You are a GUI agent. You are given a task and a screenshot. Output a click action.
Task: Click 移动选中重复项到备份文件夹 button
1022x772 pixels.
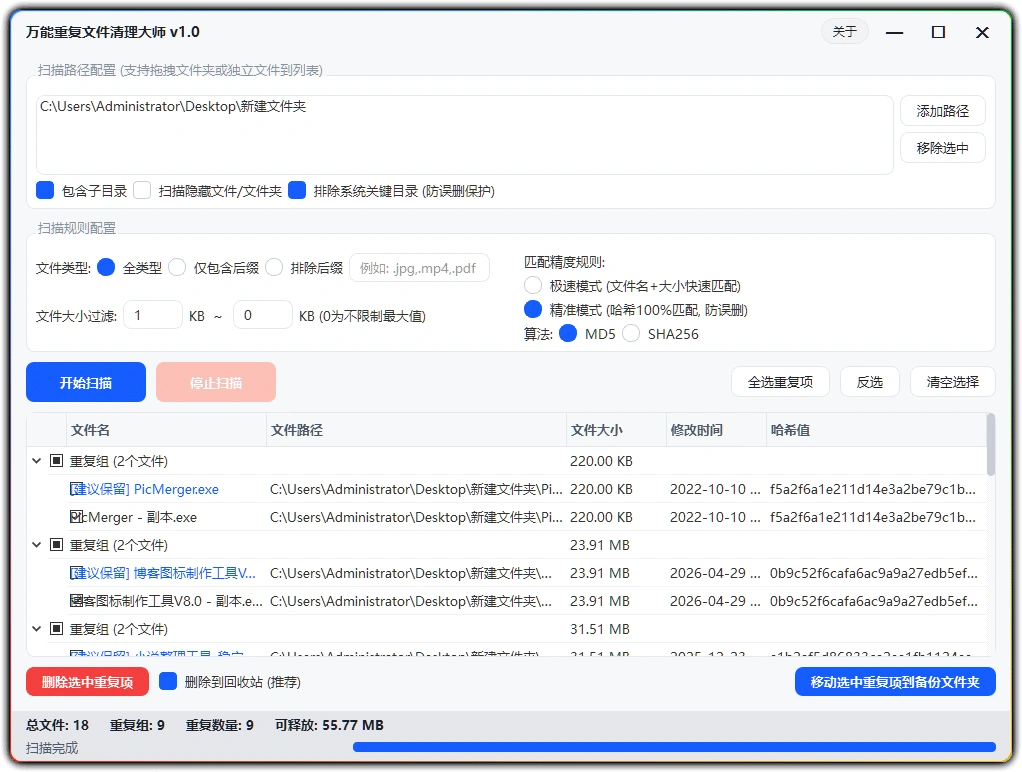(895, 682)
